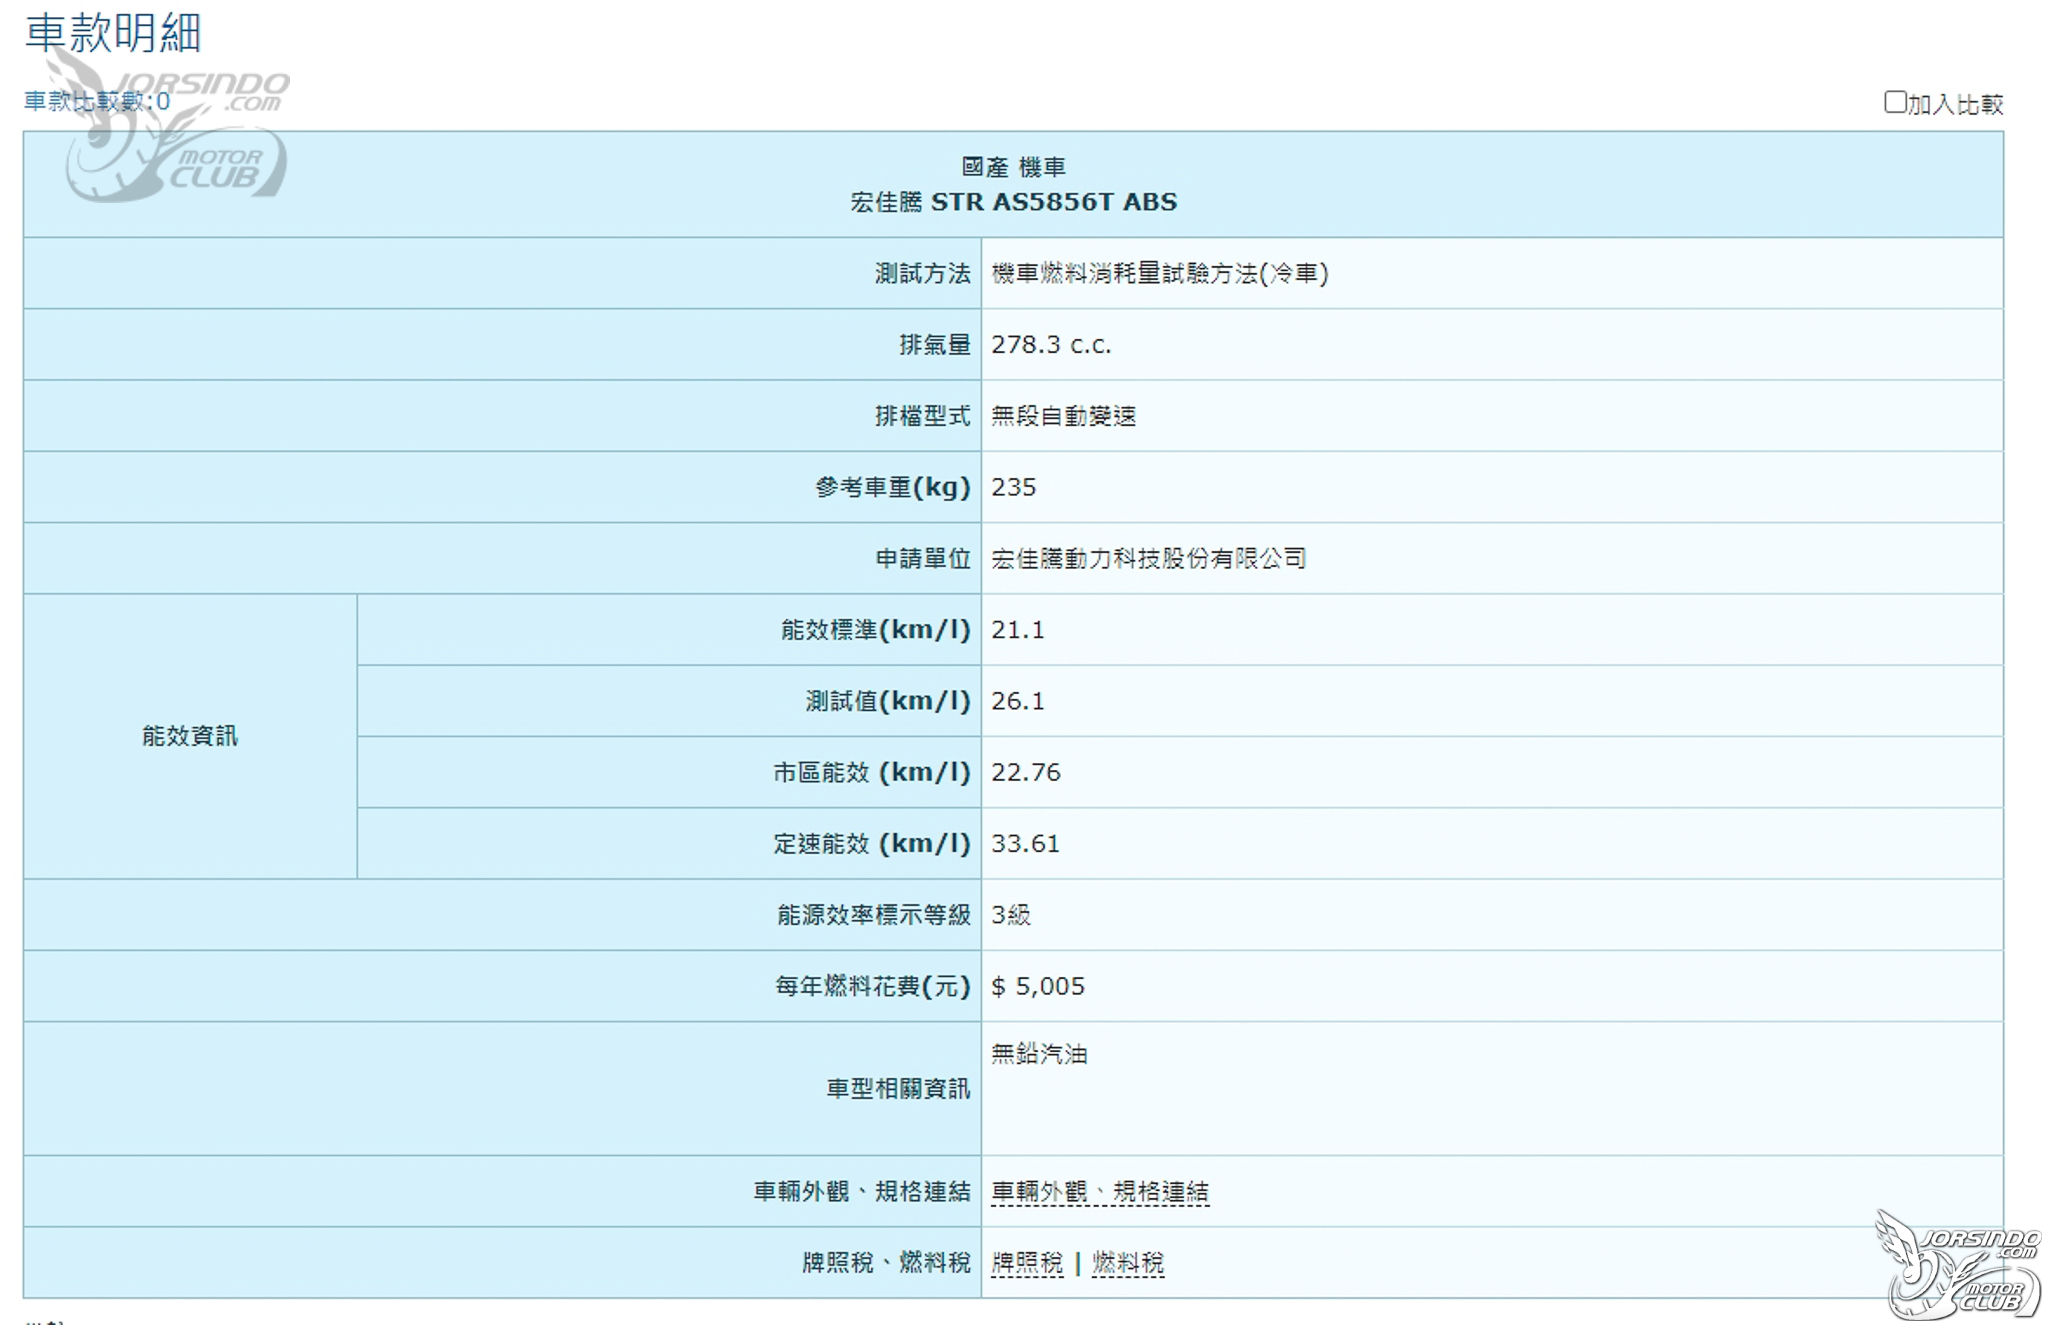Select efficiency standard value 21.1
Viewport: 2048px width, 1325px height.
click(1017, 630)
